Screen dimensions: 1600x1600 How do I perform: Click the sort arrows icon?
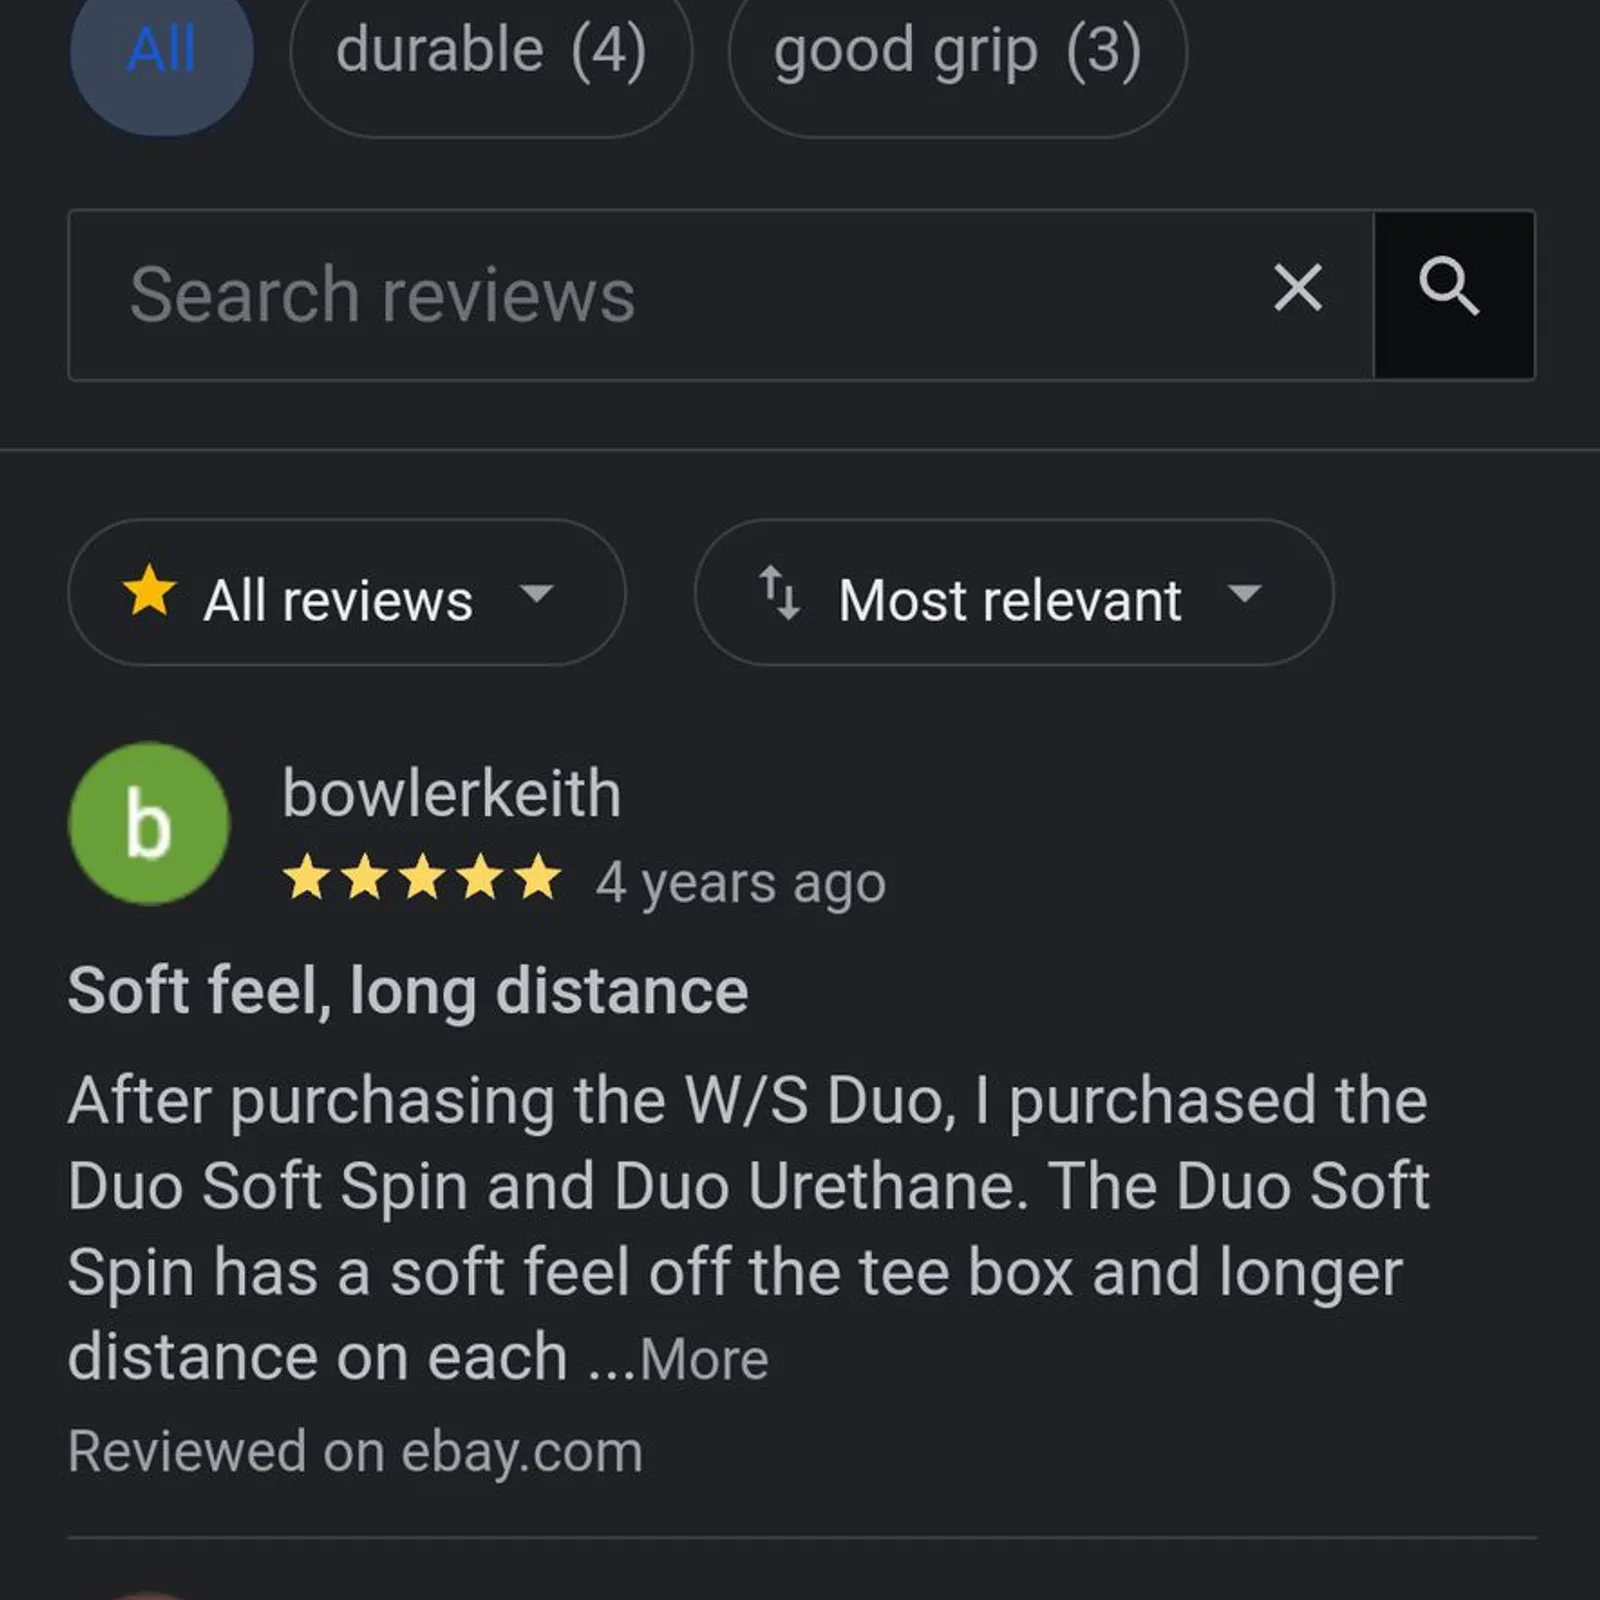click(x=779, y=592)
